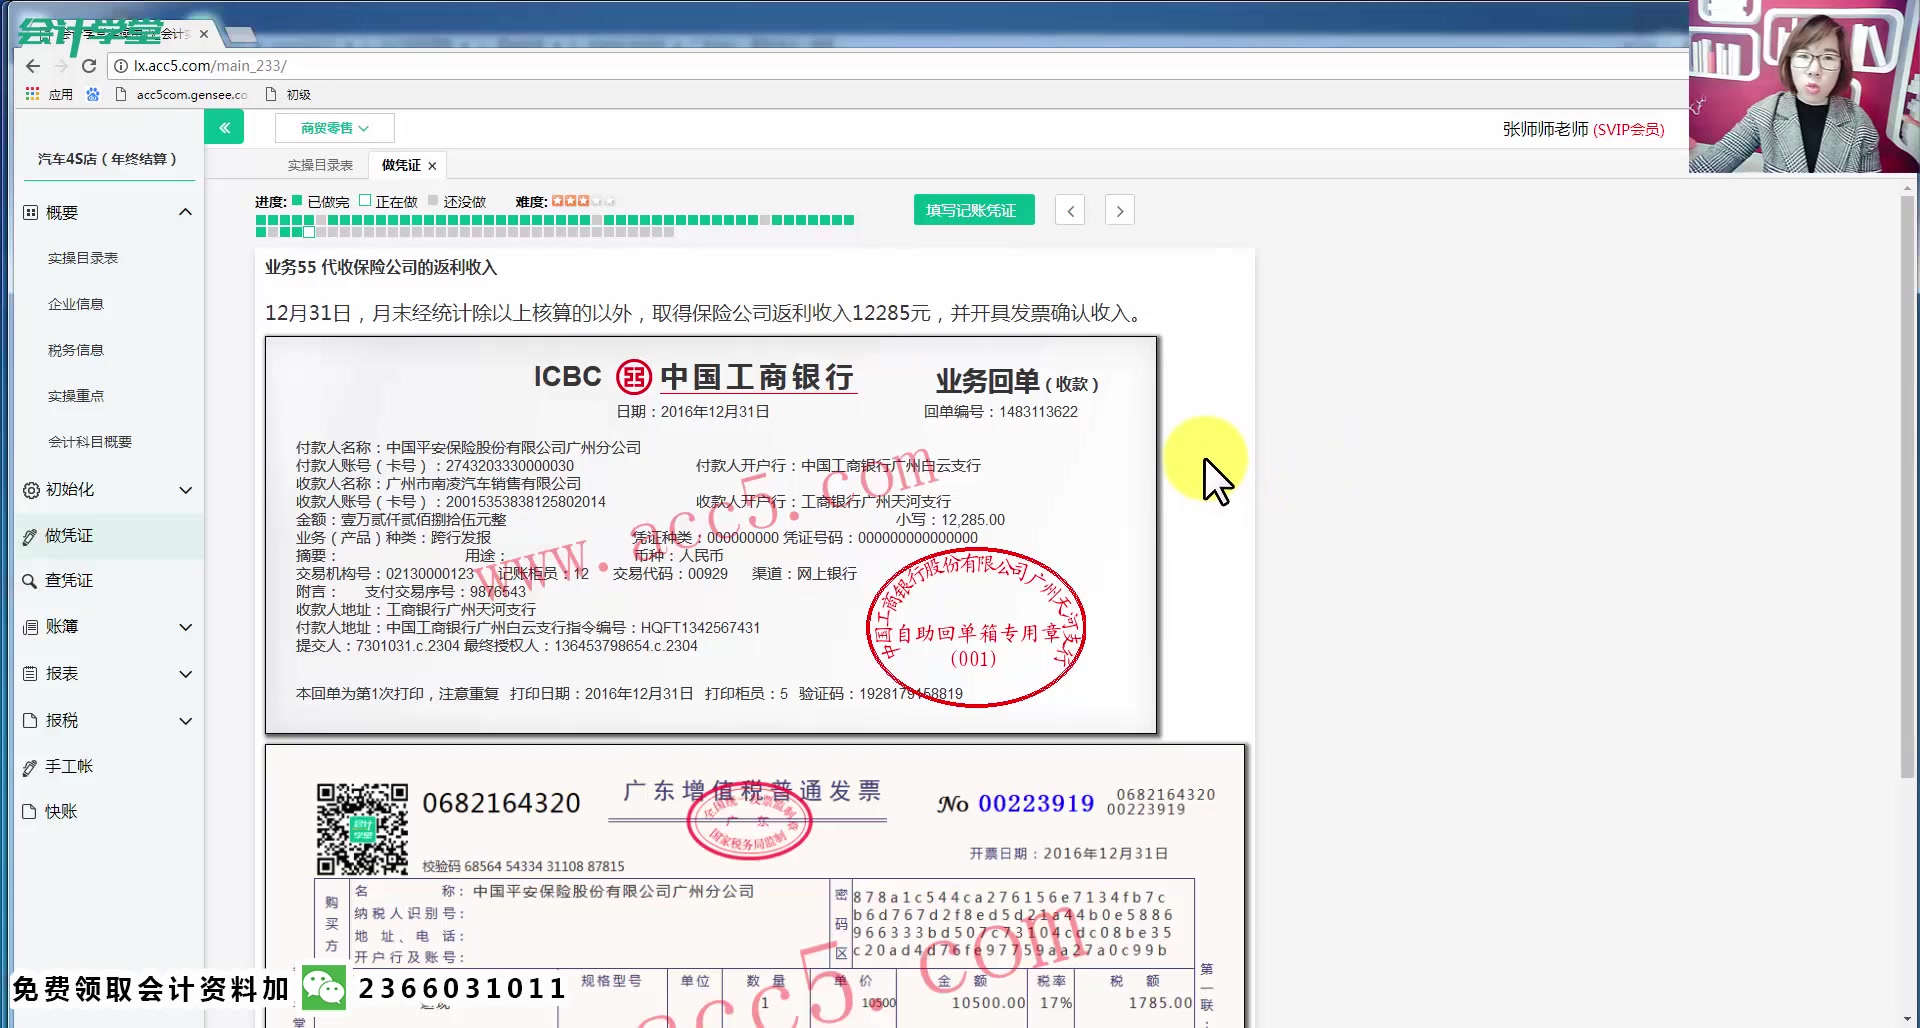The height and width of the screenshot is (1028, 1920).
Task: Click the difficulty star rating
Action: pyautogui.click(x=583, y=201)
